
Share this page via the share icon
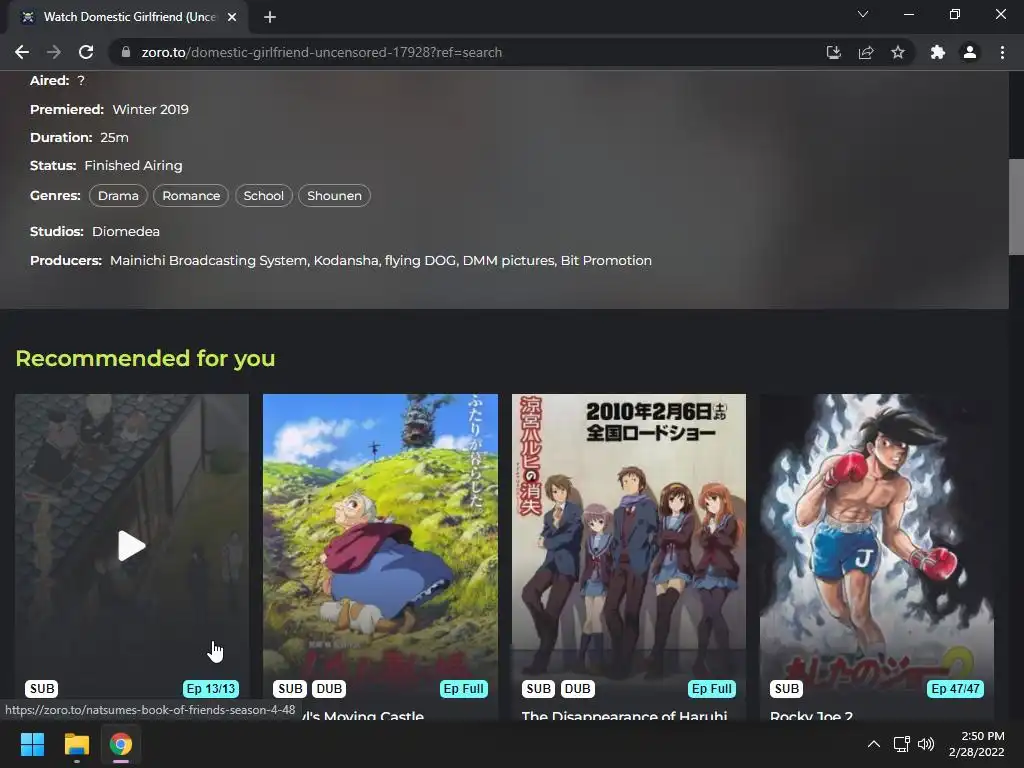(866, 52)
